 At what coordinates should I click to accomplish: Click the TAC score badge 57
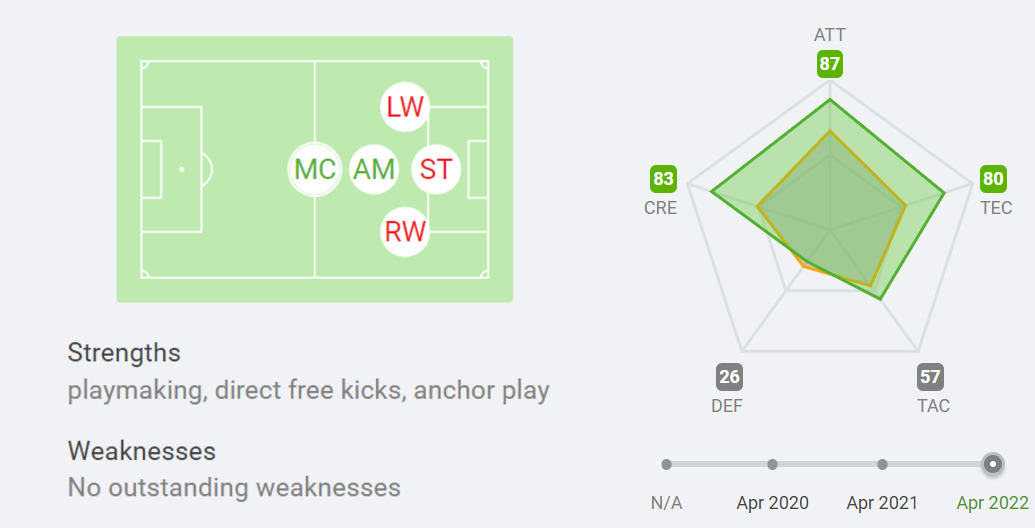point(931,377)
